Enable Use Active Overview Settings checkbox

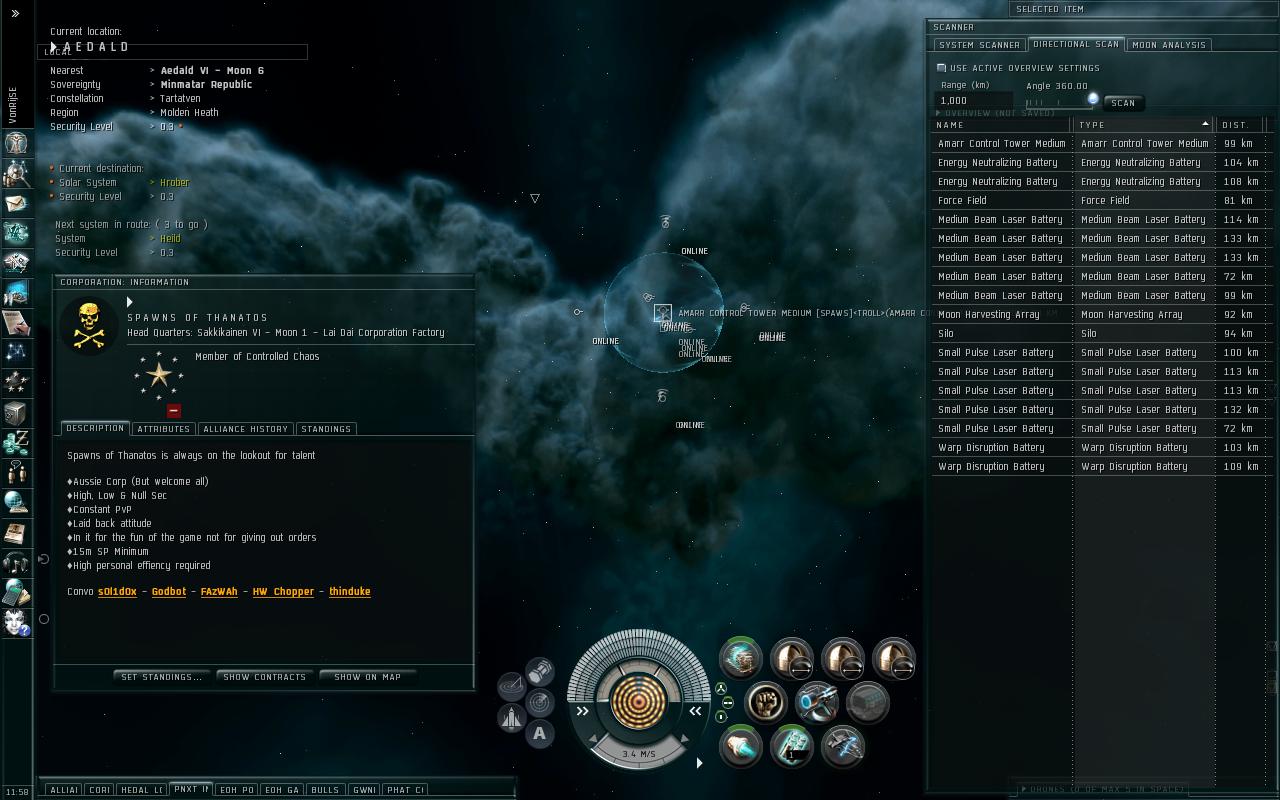941,68
